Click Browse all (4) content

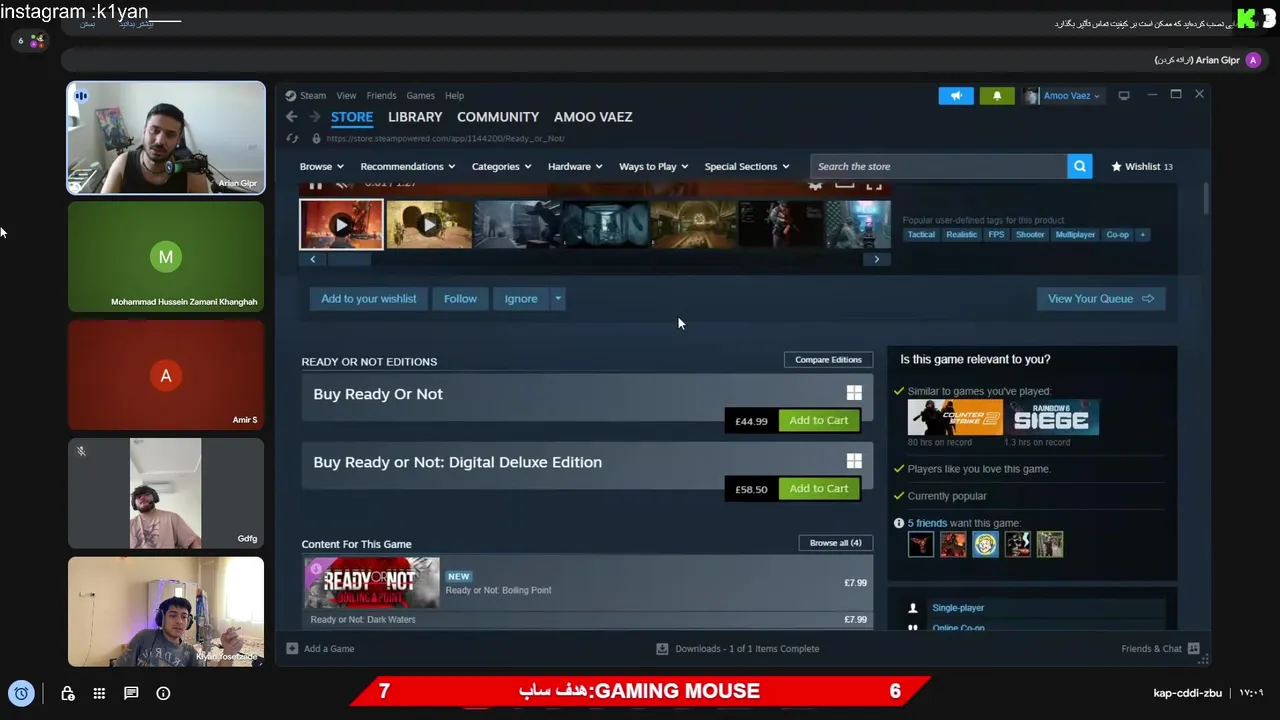coord(835,542)
